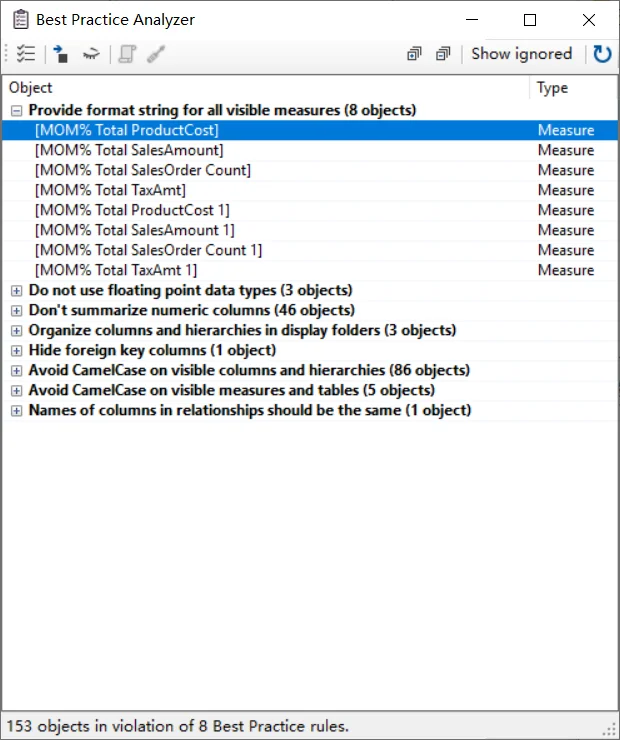Open the manage rules checklist icon

coord(25,54)
